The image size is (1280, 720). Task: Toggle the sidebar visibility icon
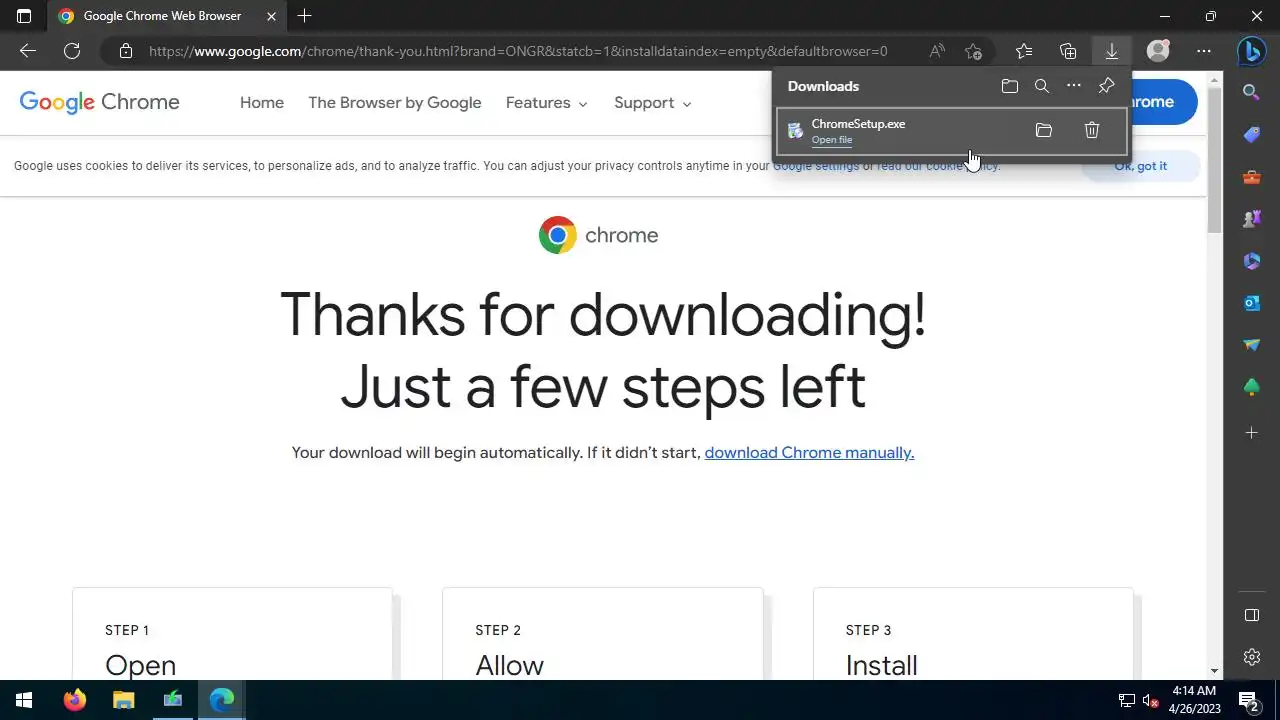(1251, 615)
